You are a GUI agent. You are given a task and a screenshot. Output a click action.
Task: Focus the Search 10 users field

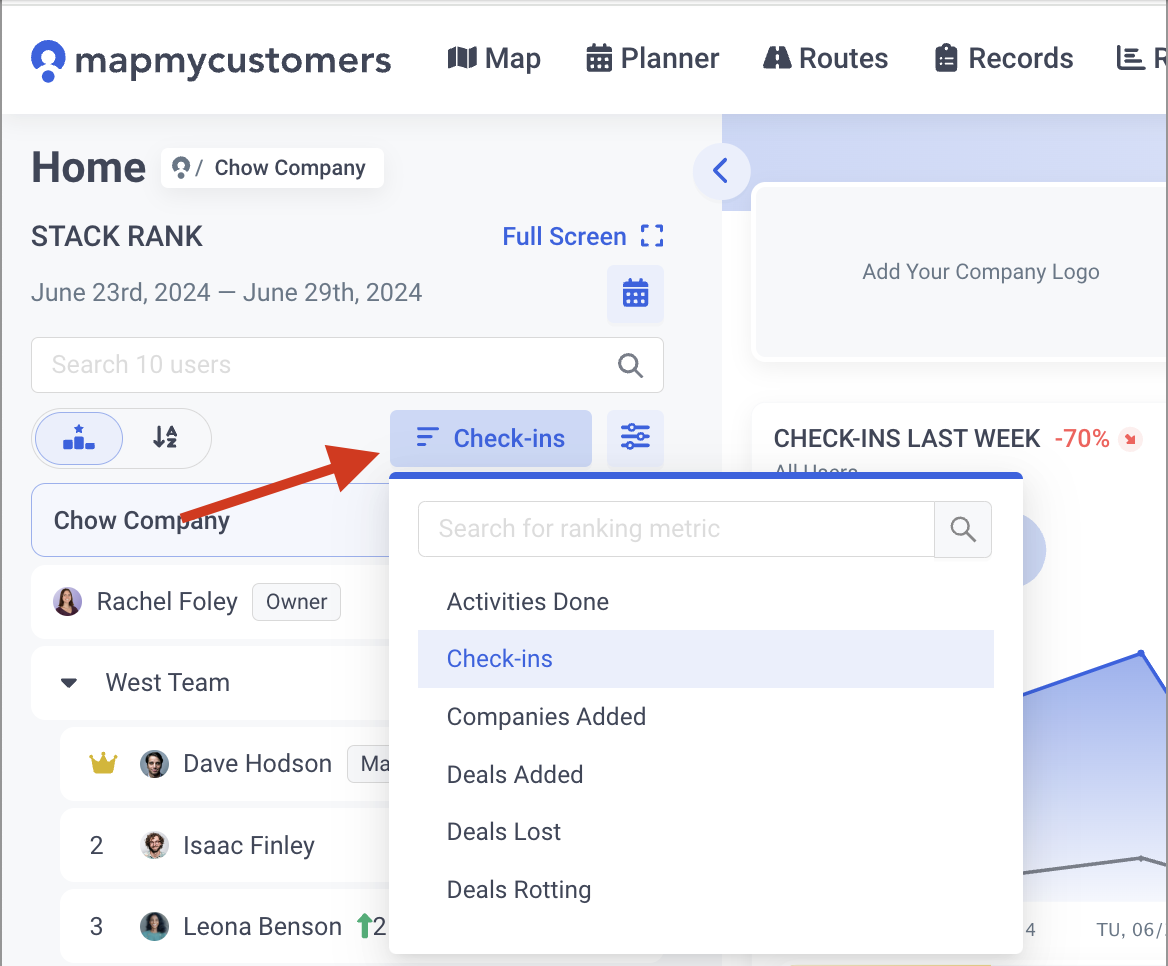tap(347, 365)
